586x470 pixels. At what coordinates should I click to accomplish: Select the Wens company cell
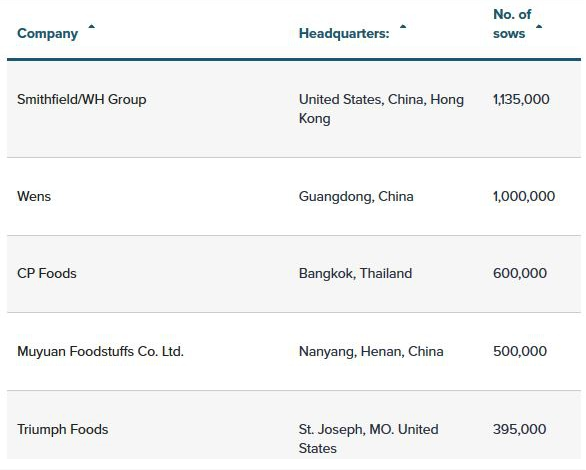point(34,197)
